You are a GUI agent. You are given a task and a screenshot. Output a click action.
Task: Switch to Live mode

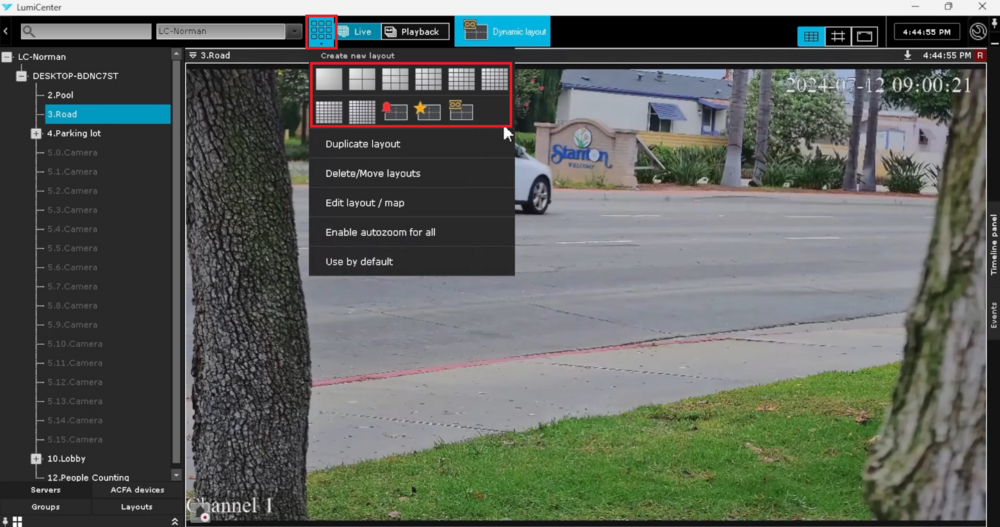click(354, 32)
